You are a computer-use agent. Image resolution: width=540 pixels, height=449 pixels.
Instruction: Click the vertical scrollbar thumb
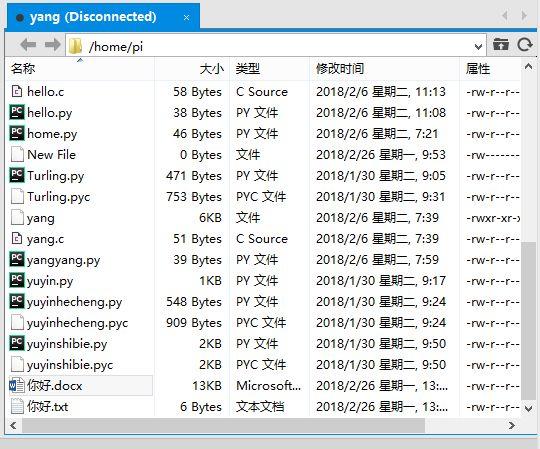[528, 321]
